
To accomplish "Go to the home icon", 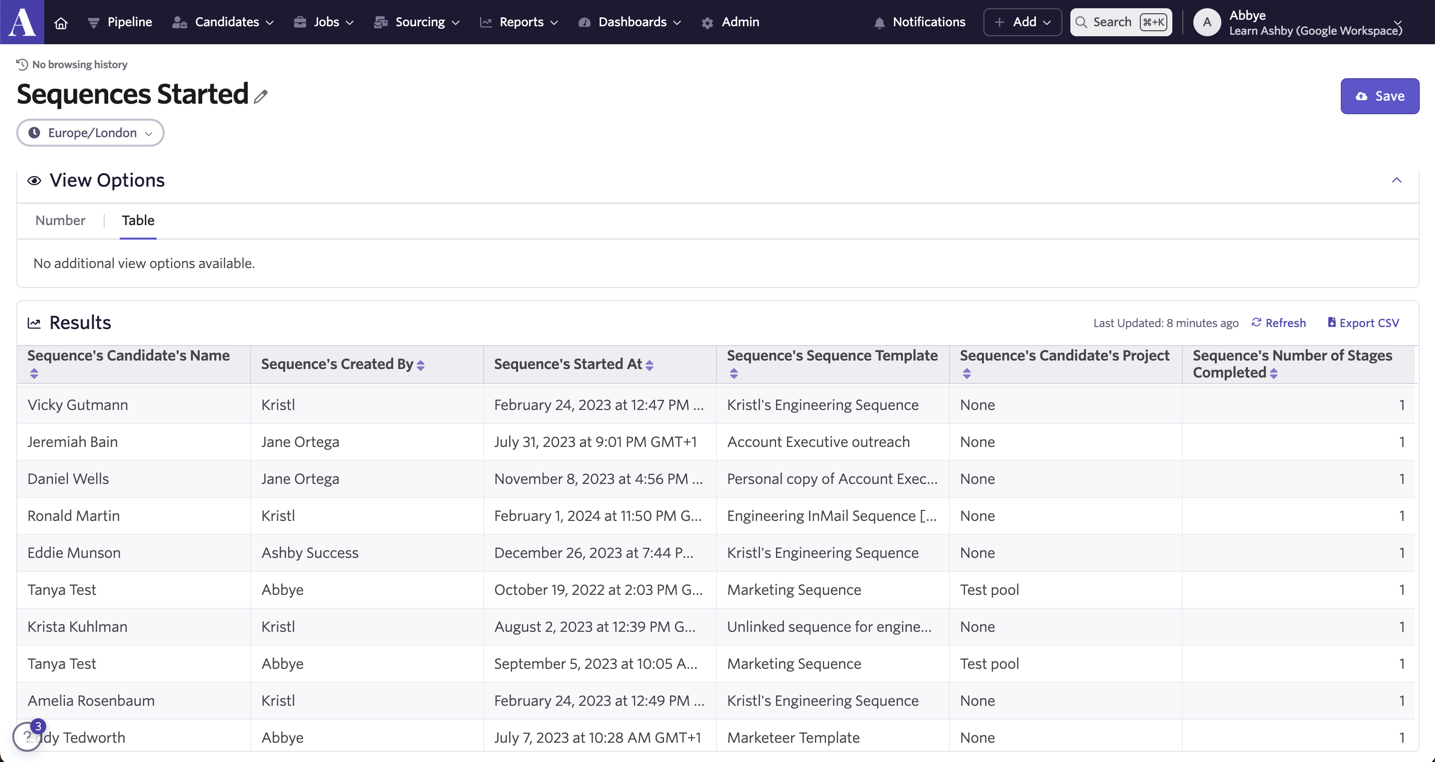I will point(61,23).
